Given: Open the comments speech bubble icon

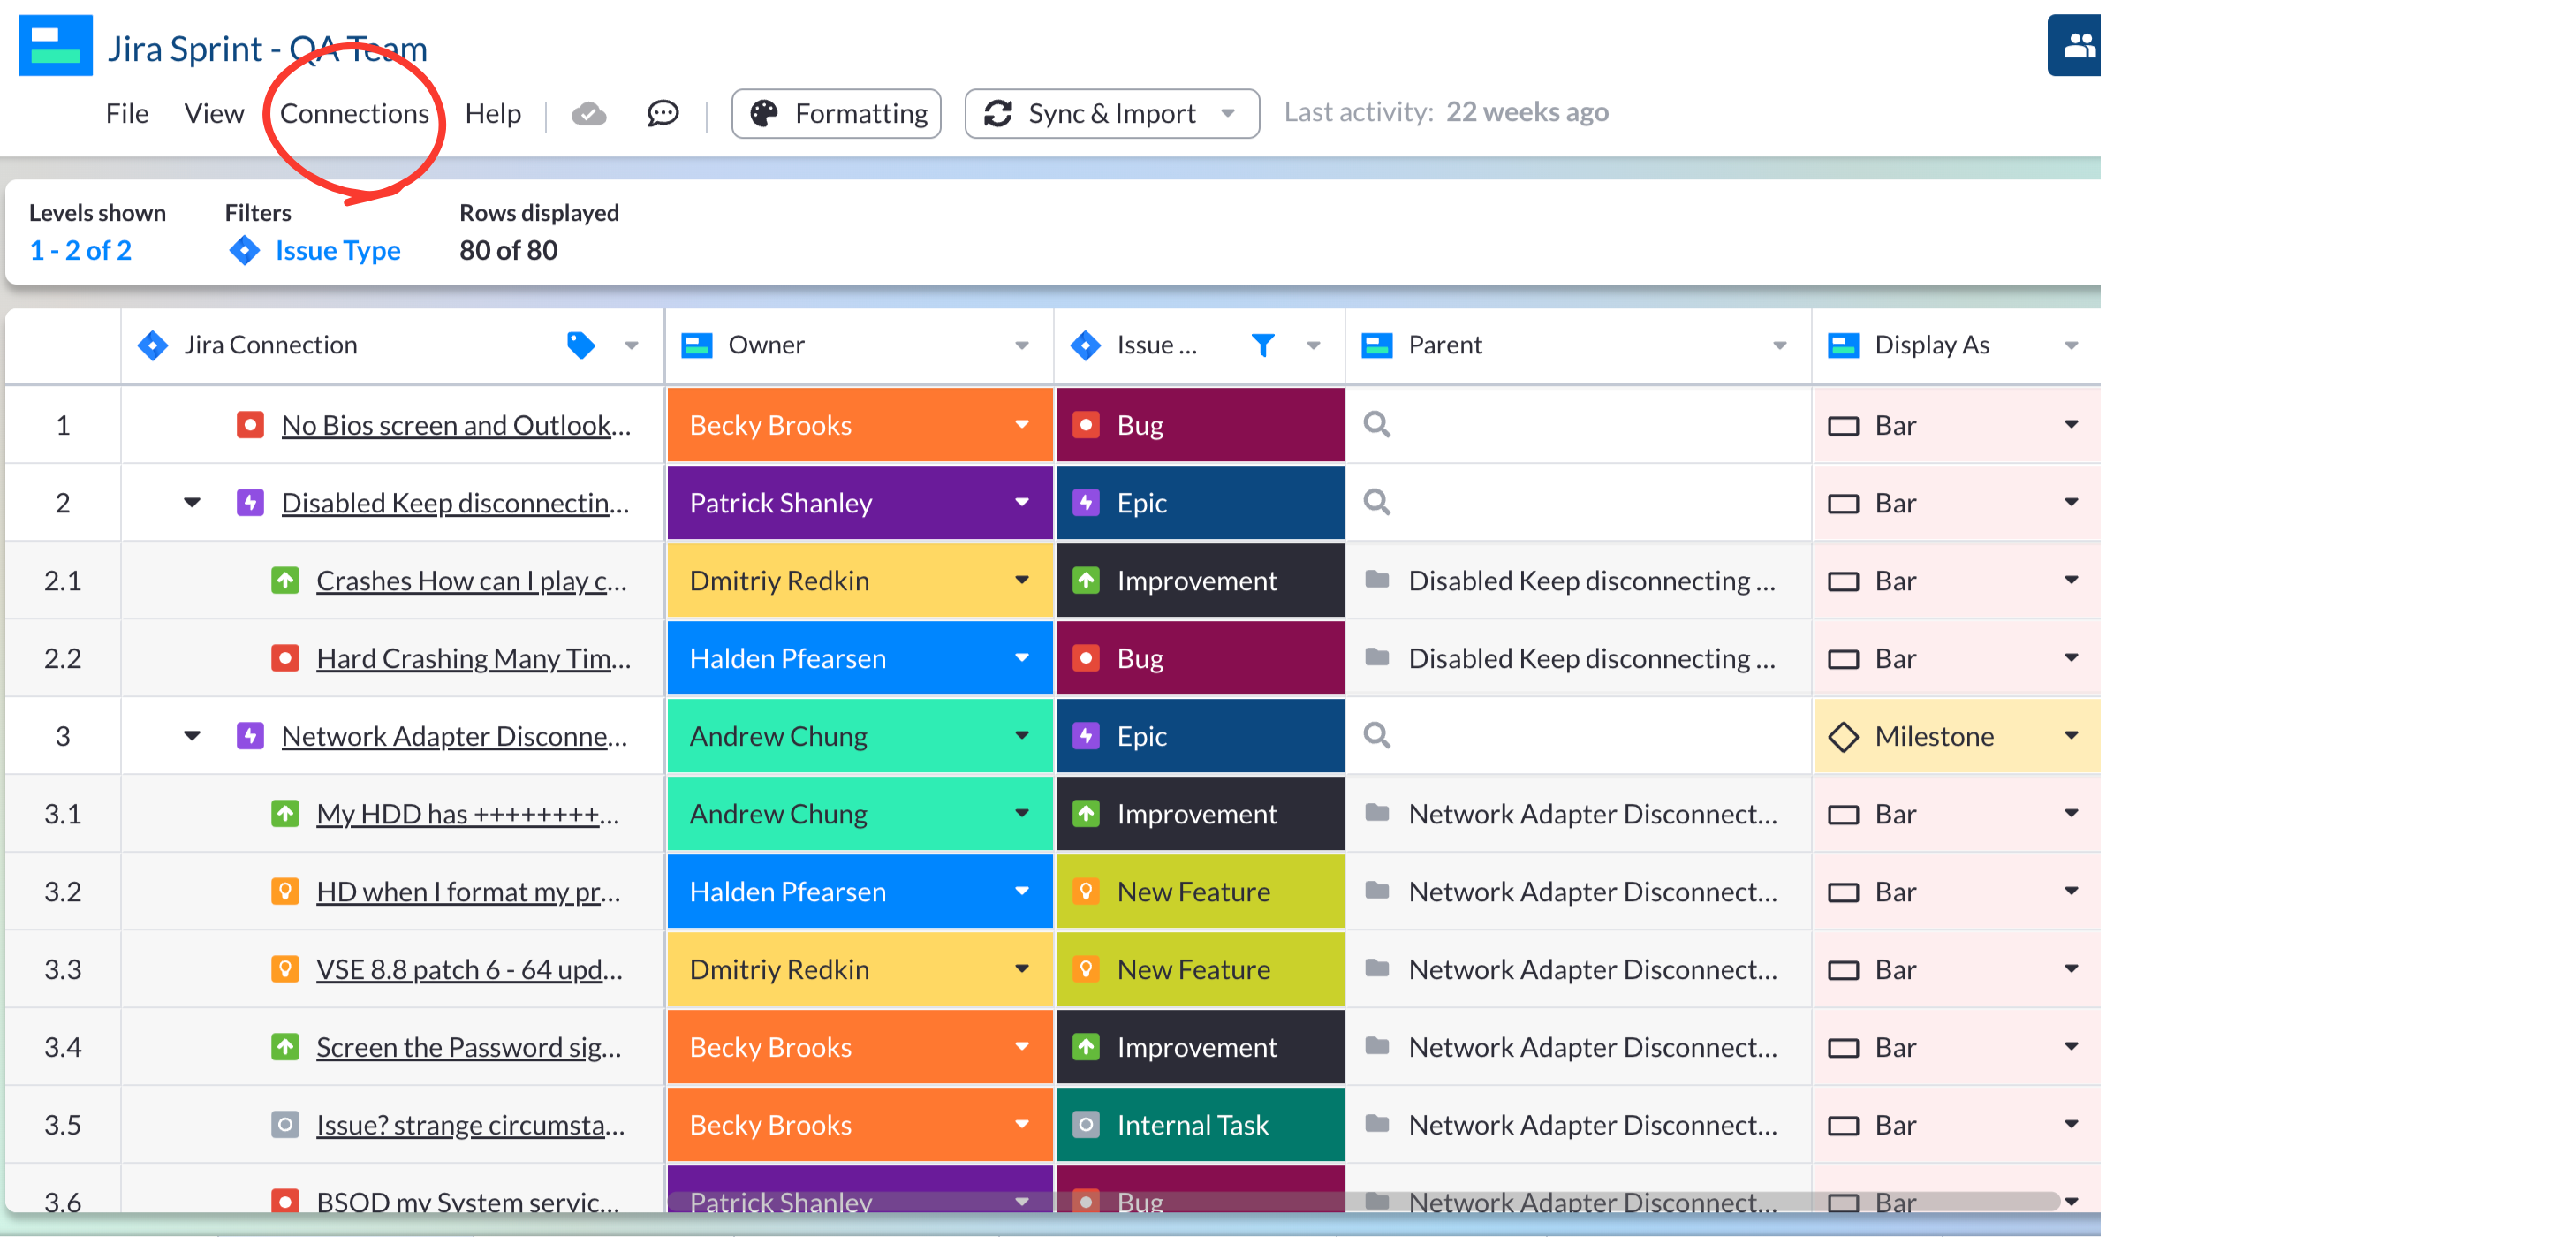Looking at the screenshot, I should (663, 114).
